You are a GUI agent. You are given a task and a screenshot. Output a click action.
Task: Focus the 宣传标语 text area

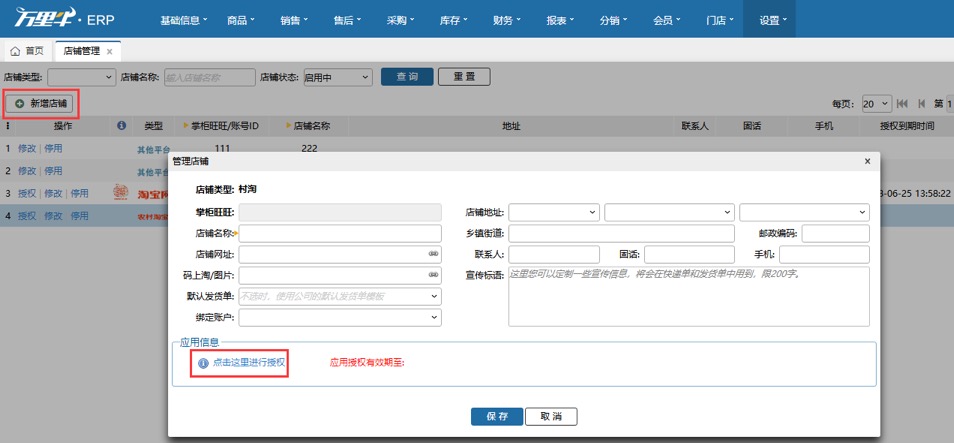tap(689, 296)
